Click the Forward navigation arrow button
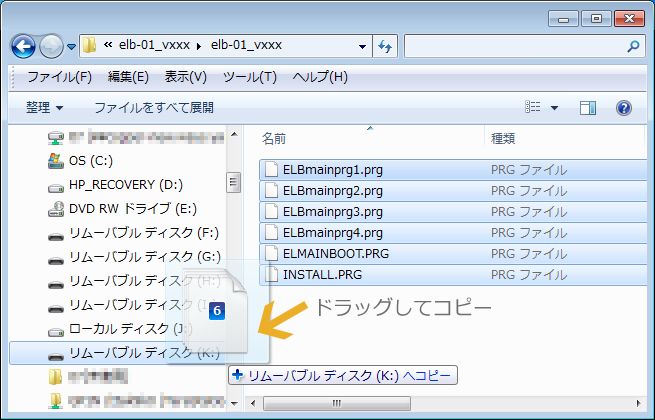 point(51,46)
